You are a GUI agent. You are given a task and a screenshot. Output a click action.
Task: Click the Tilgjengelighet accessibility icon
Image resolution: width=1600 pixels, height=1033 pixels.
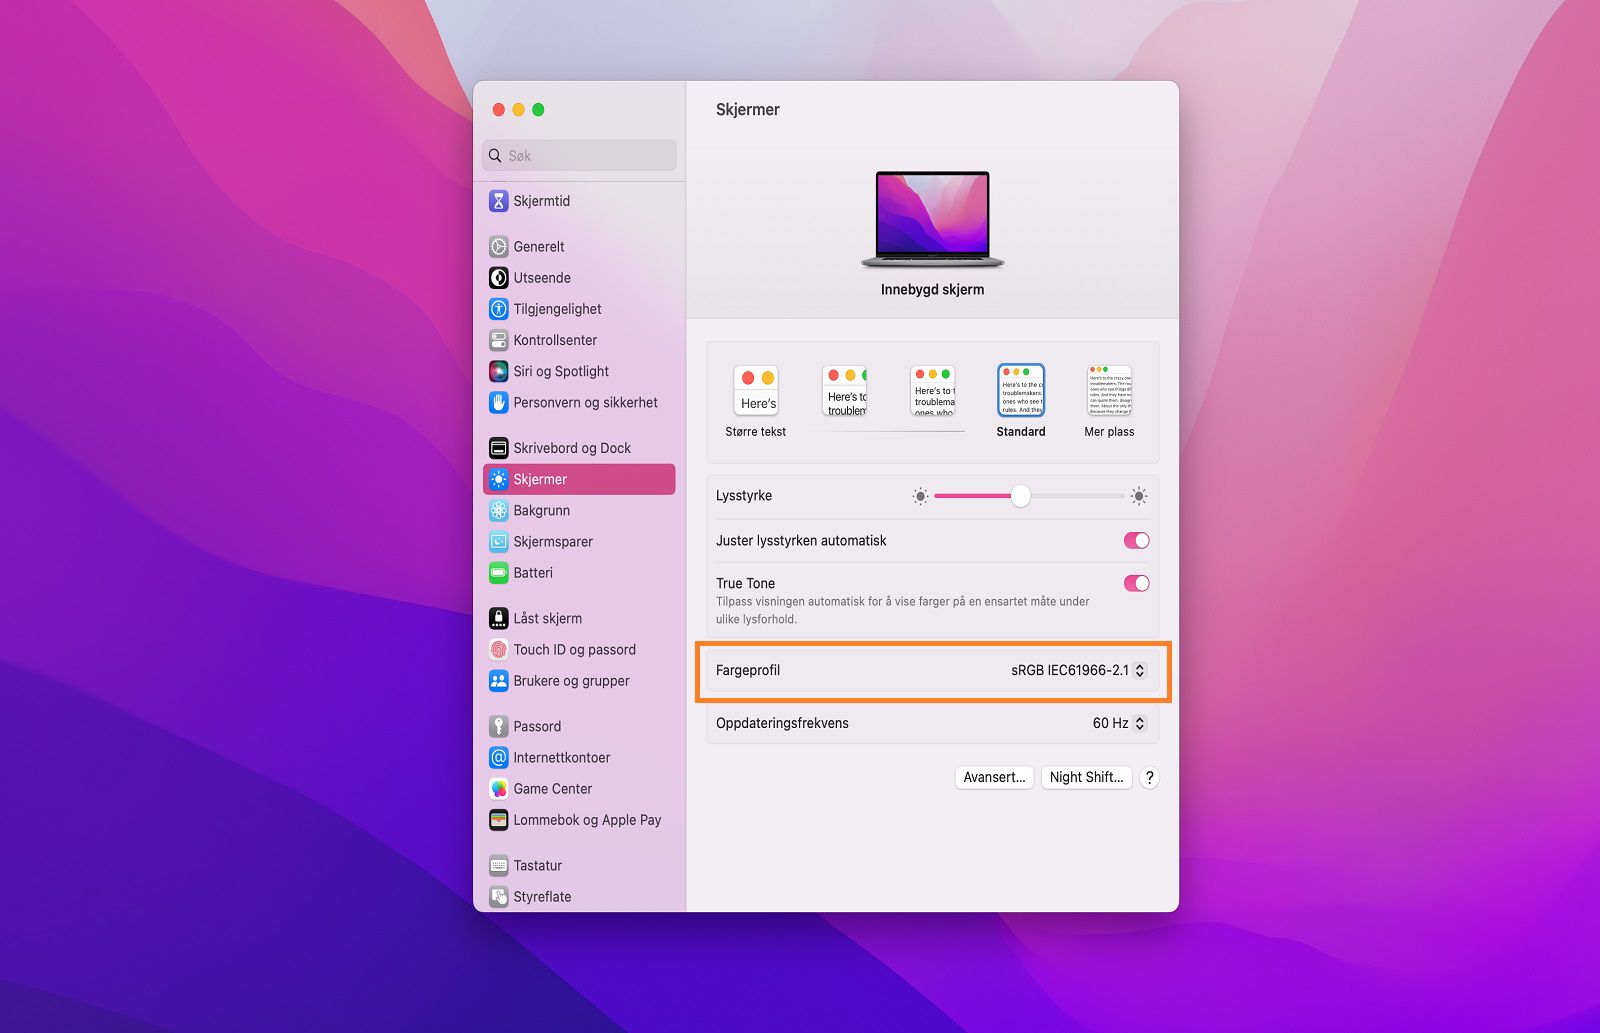(x=498, y=309)
